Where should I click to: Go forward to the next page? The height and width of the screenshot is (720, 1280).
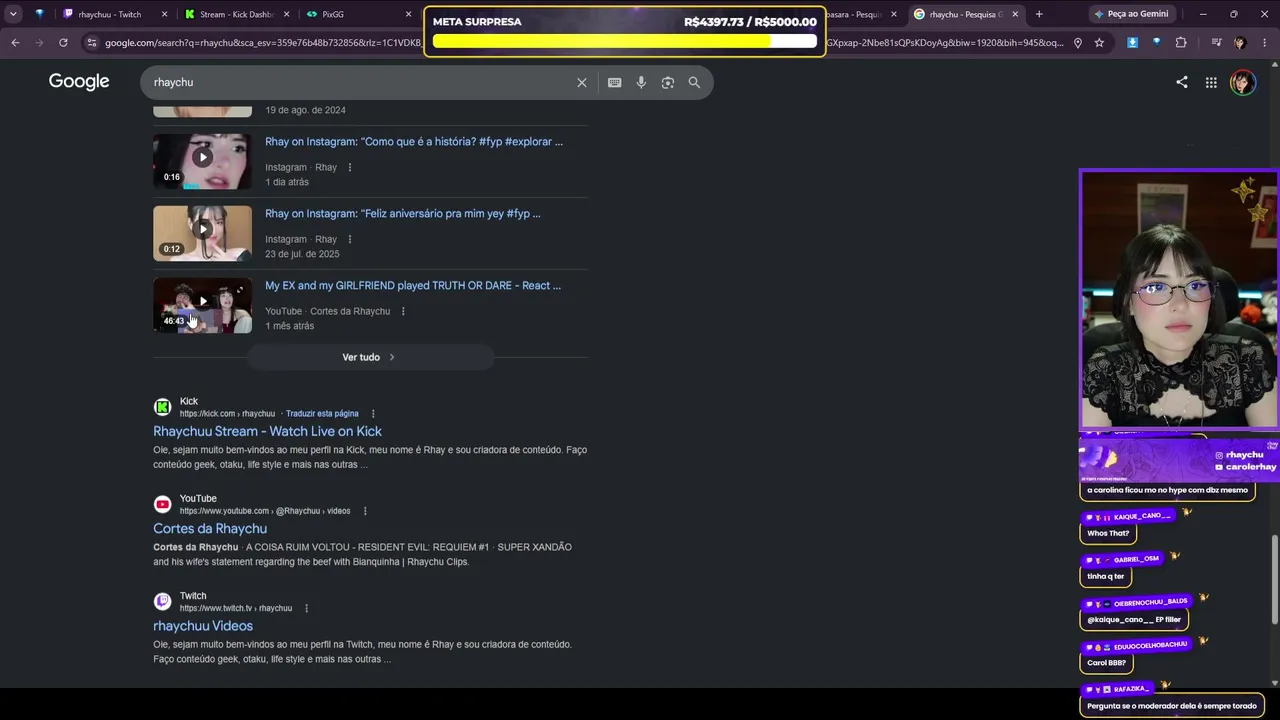tap(39, 43)
